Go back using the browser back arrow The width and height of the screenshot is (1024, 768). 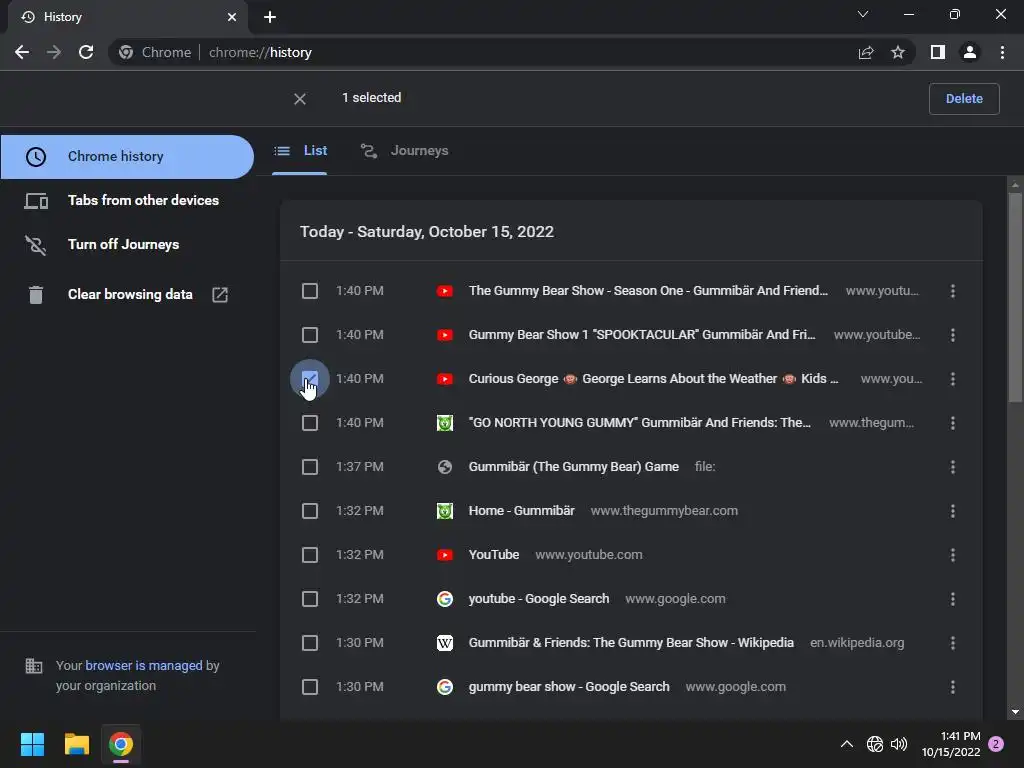22,52
